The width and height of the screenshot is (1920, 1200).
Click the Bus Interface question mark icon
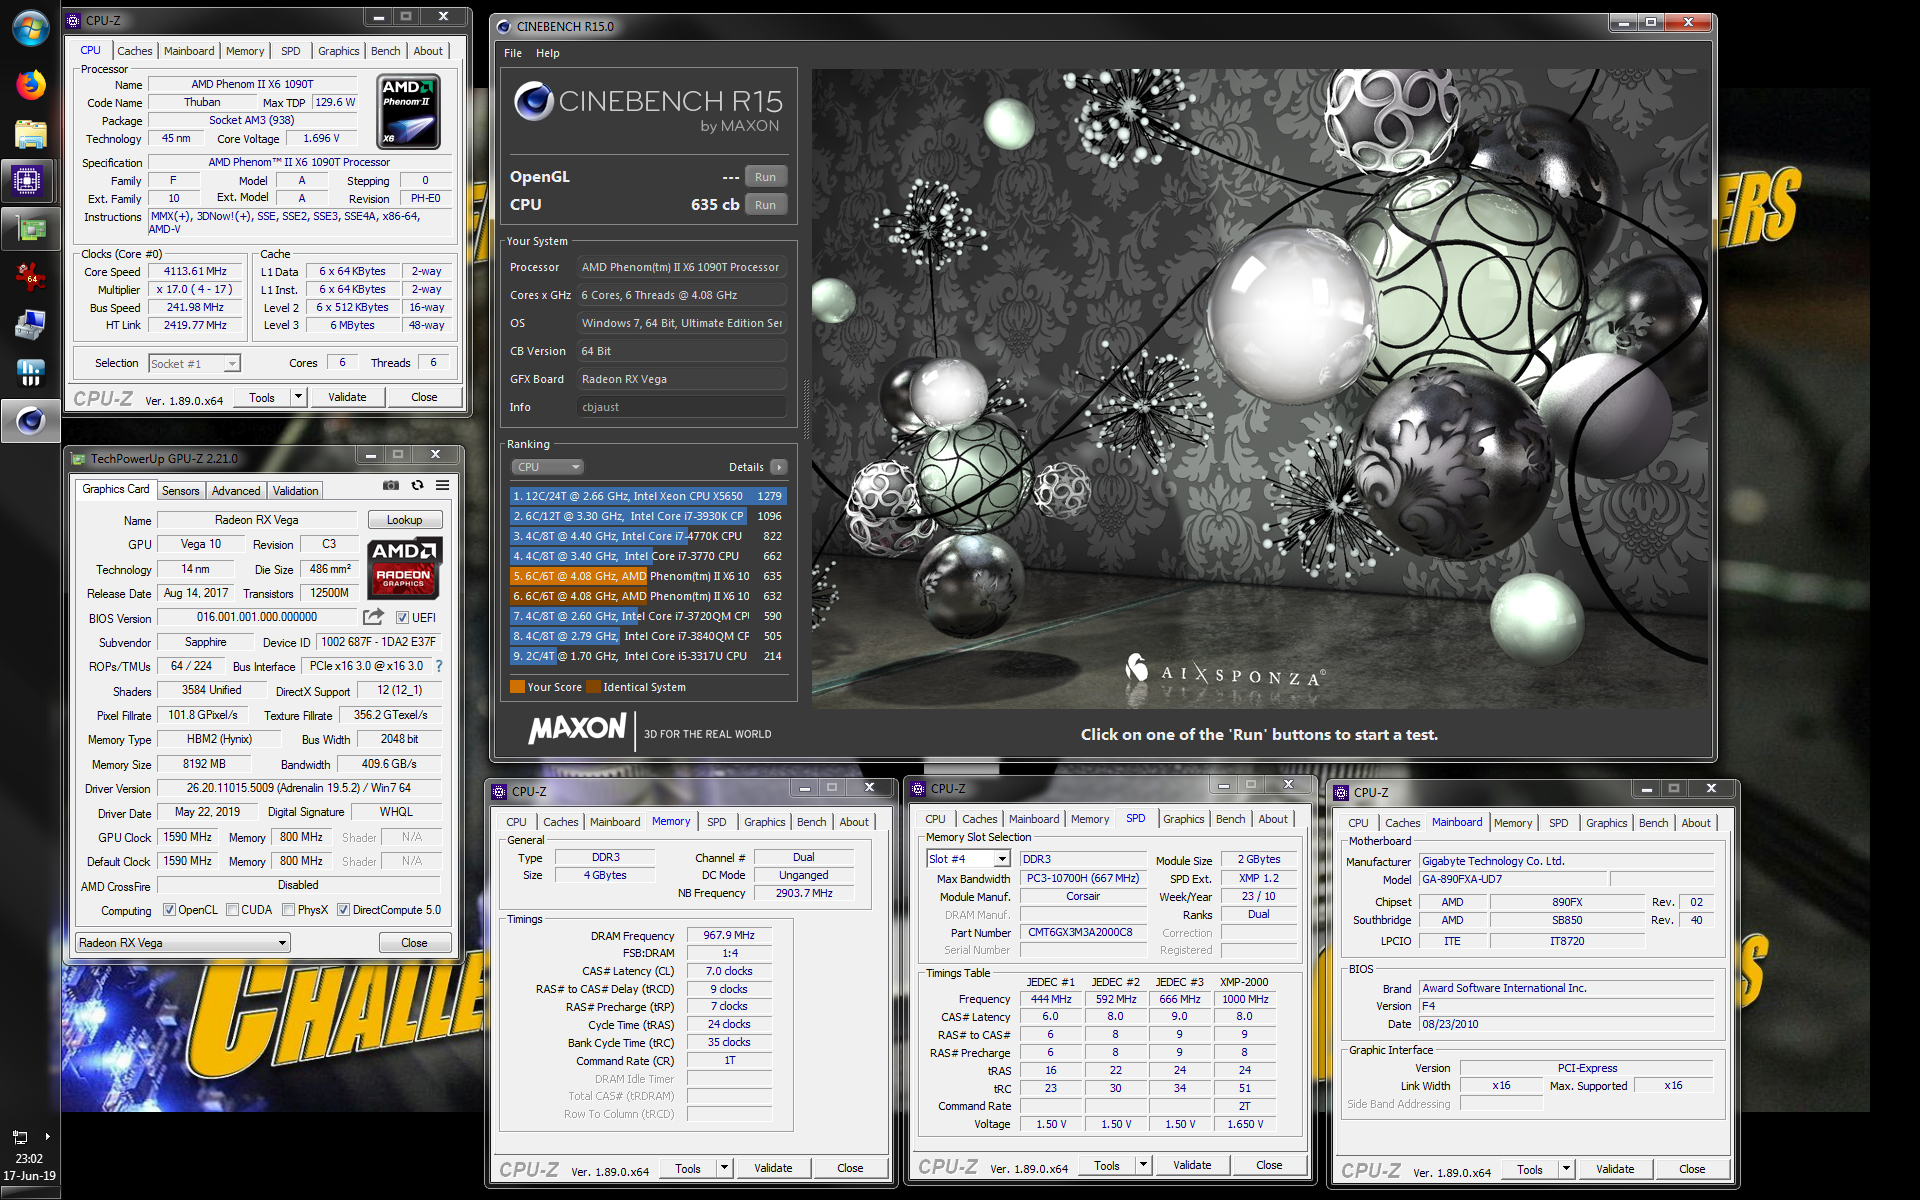pyautogui.click(x=438, y=666)
